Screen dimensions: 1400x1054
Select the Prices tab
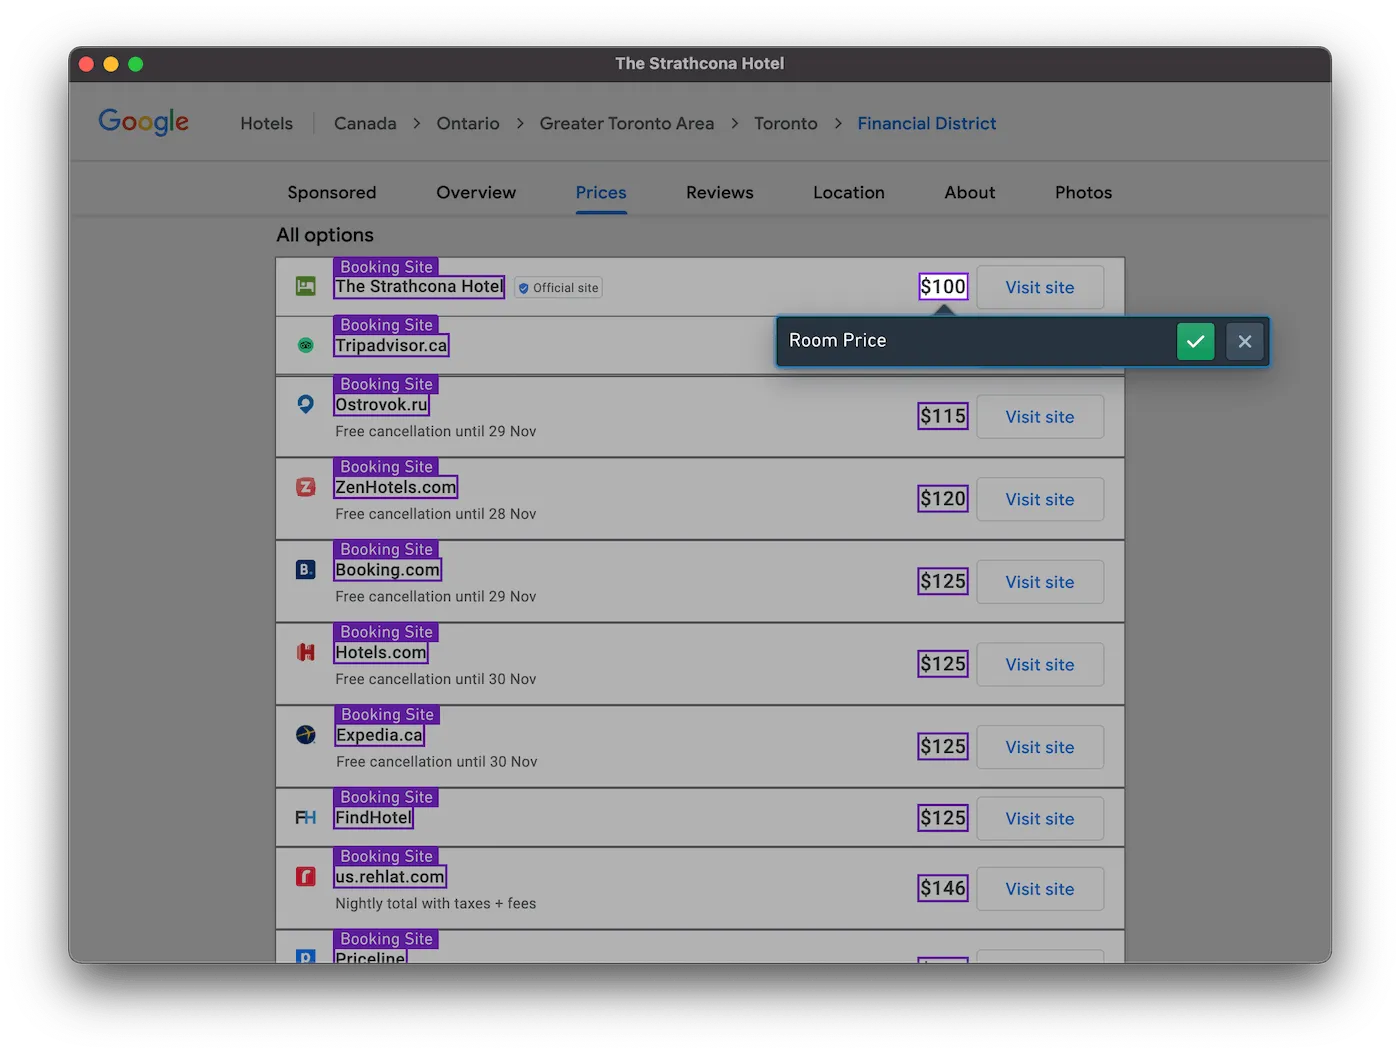pyautogui.click(x=601, y=192)
